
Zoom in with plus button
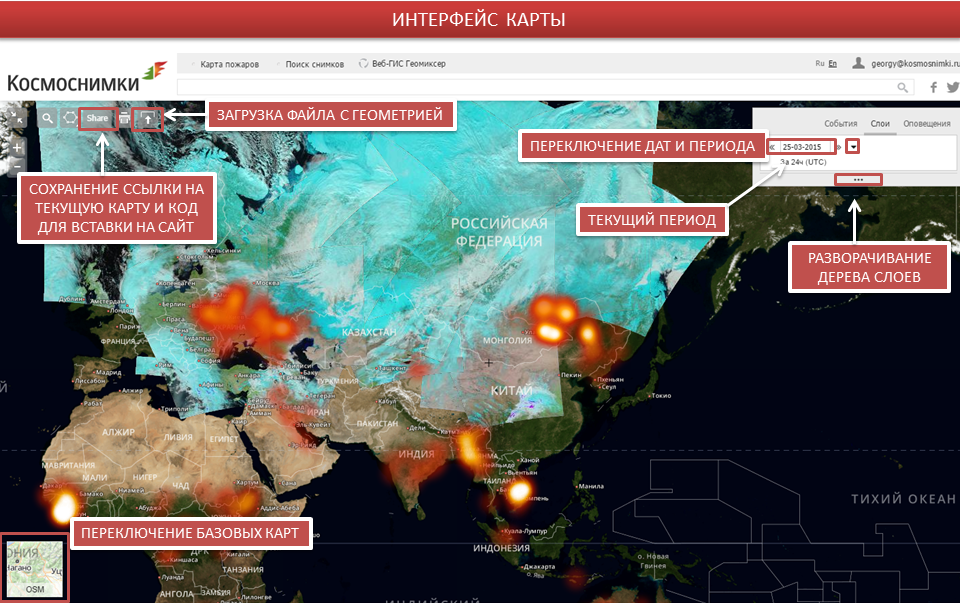17,148
